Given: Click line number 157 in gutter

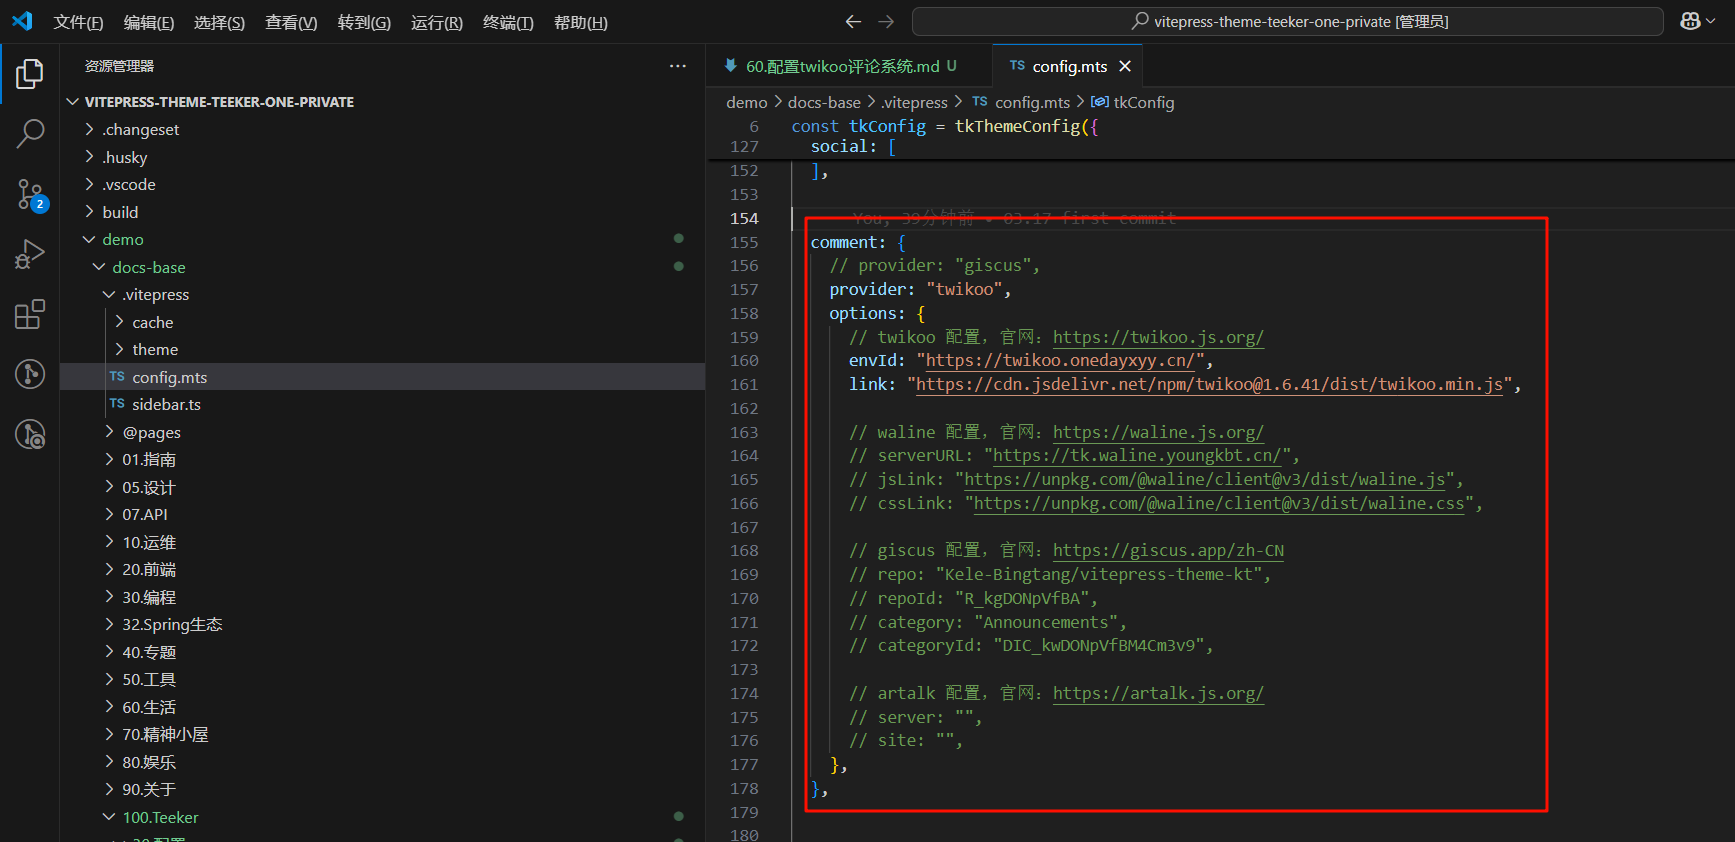Looking at the screenshot, I should click(744, 289).
